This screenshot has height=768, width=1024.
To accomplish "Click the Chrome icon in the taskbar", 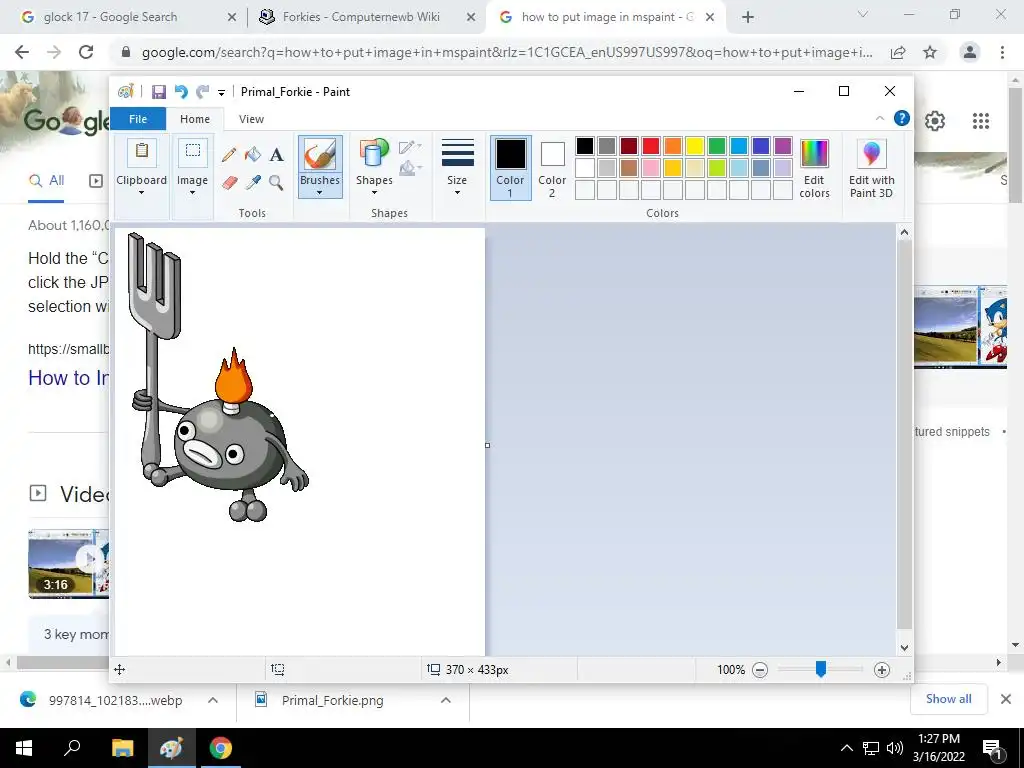I will tap(221, 748).
